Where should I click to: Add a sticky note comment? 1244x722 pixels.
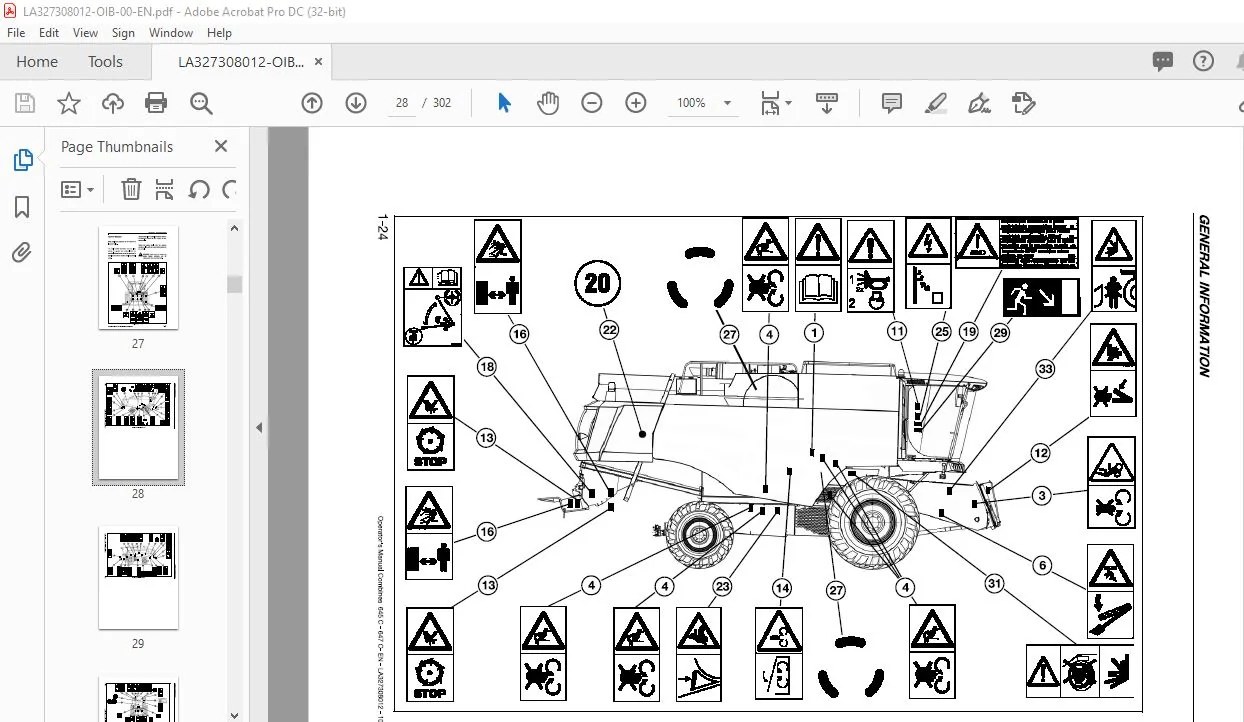pyautogui.click(x=892, y=103)
